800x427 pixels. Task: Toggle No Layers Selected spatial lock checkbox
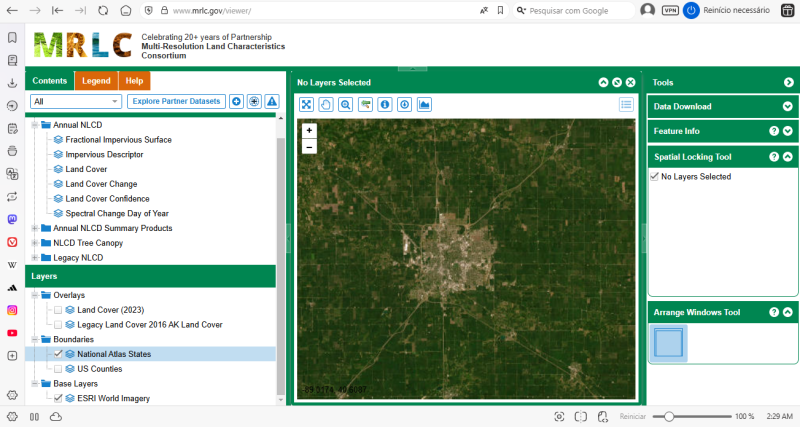click(x=655, y=177)
